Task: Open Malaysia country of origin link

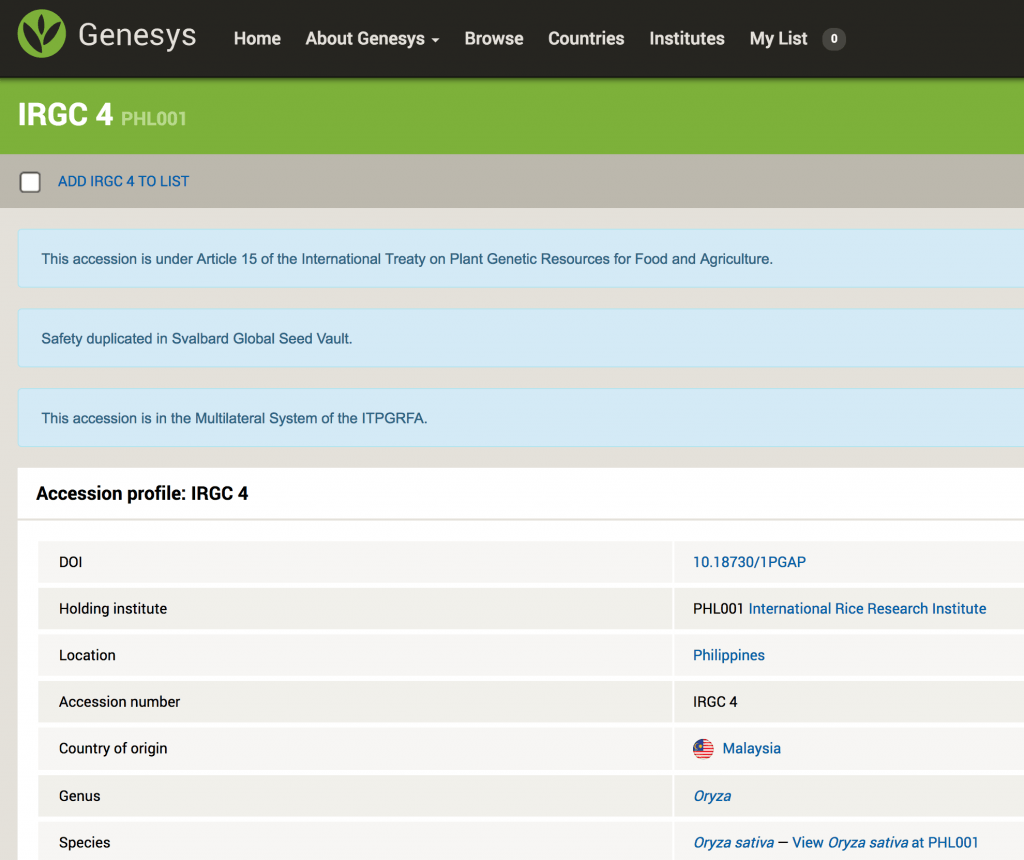Action: pyautogui.click(x=751, y=748)
